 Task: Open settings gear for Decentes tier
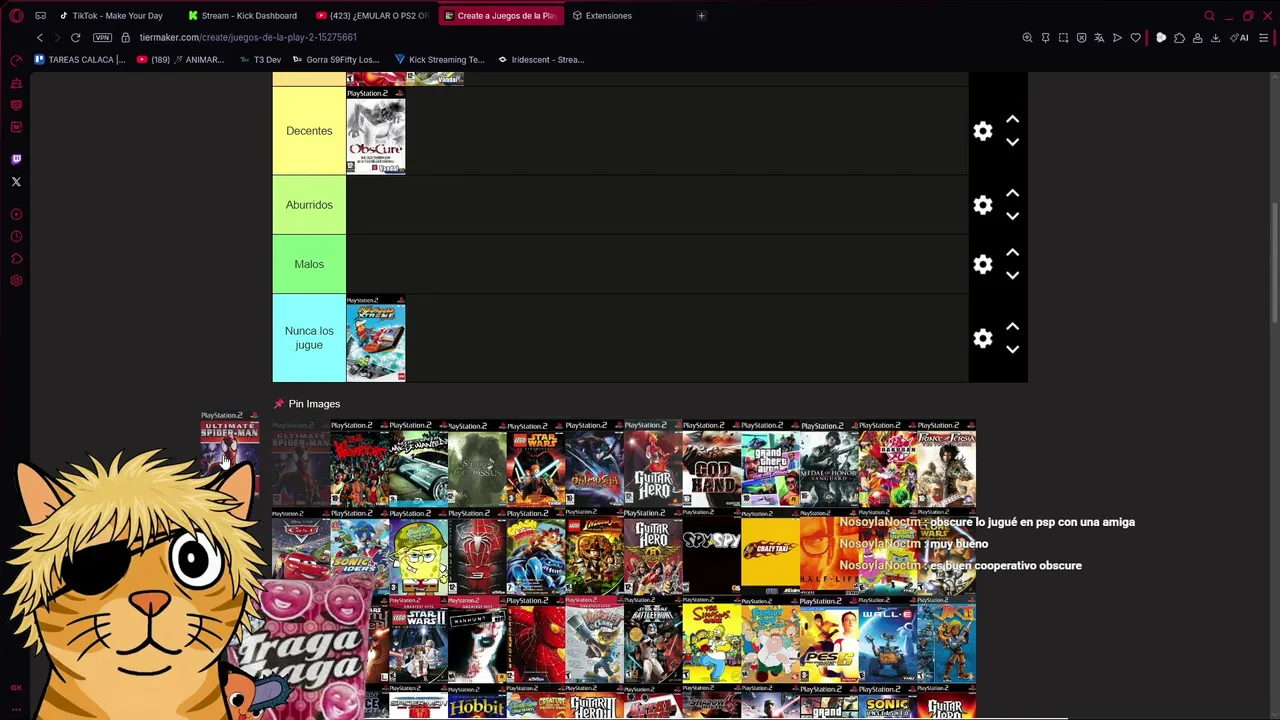pyautogui.click(x=983, y=131)
